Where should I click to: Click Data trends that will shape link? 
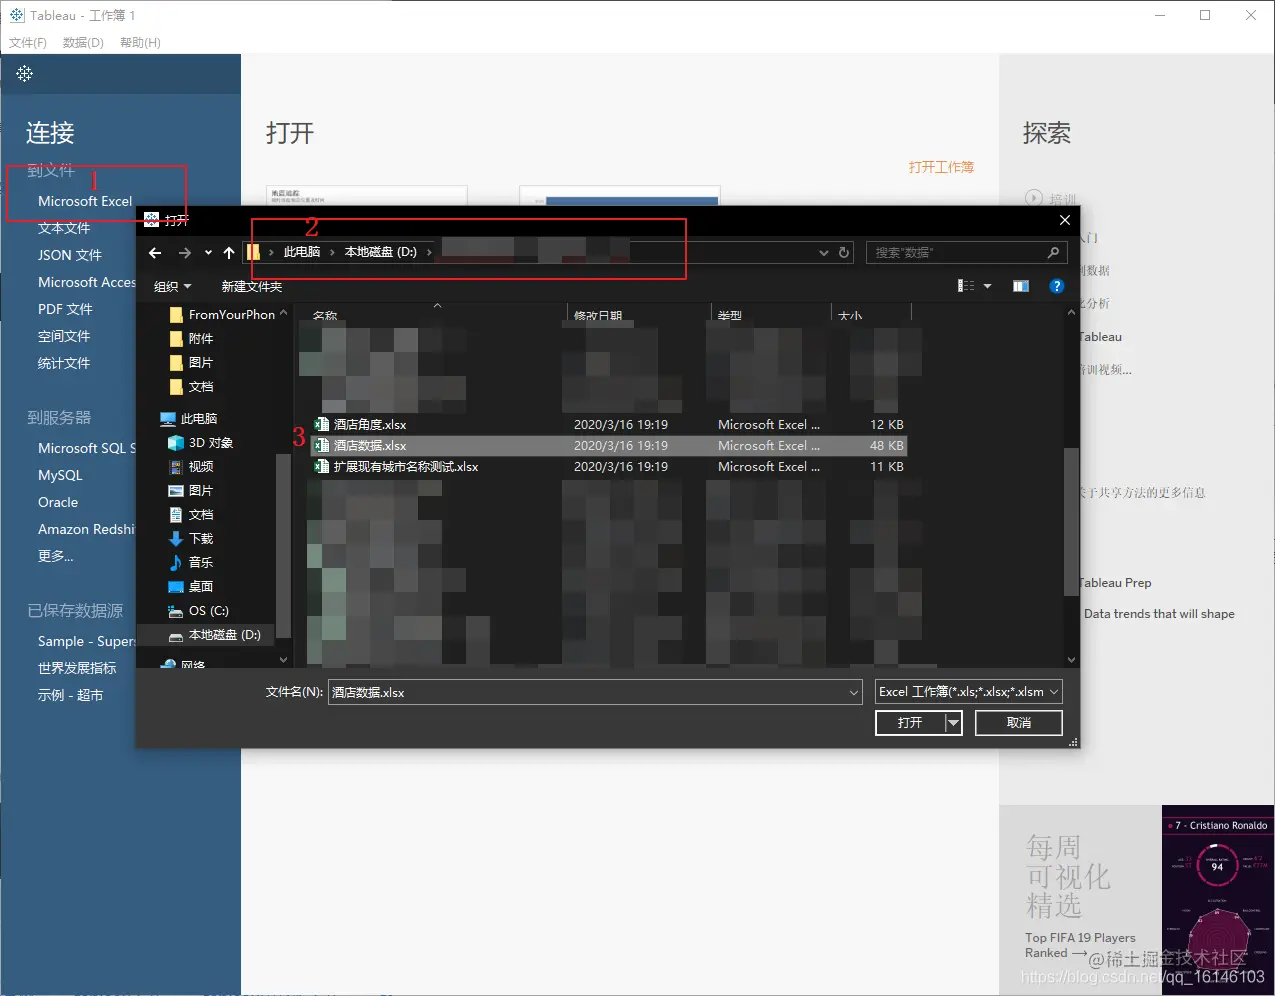(1159, 614)
